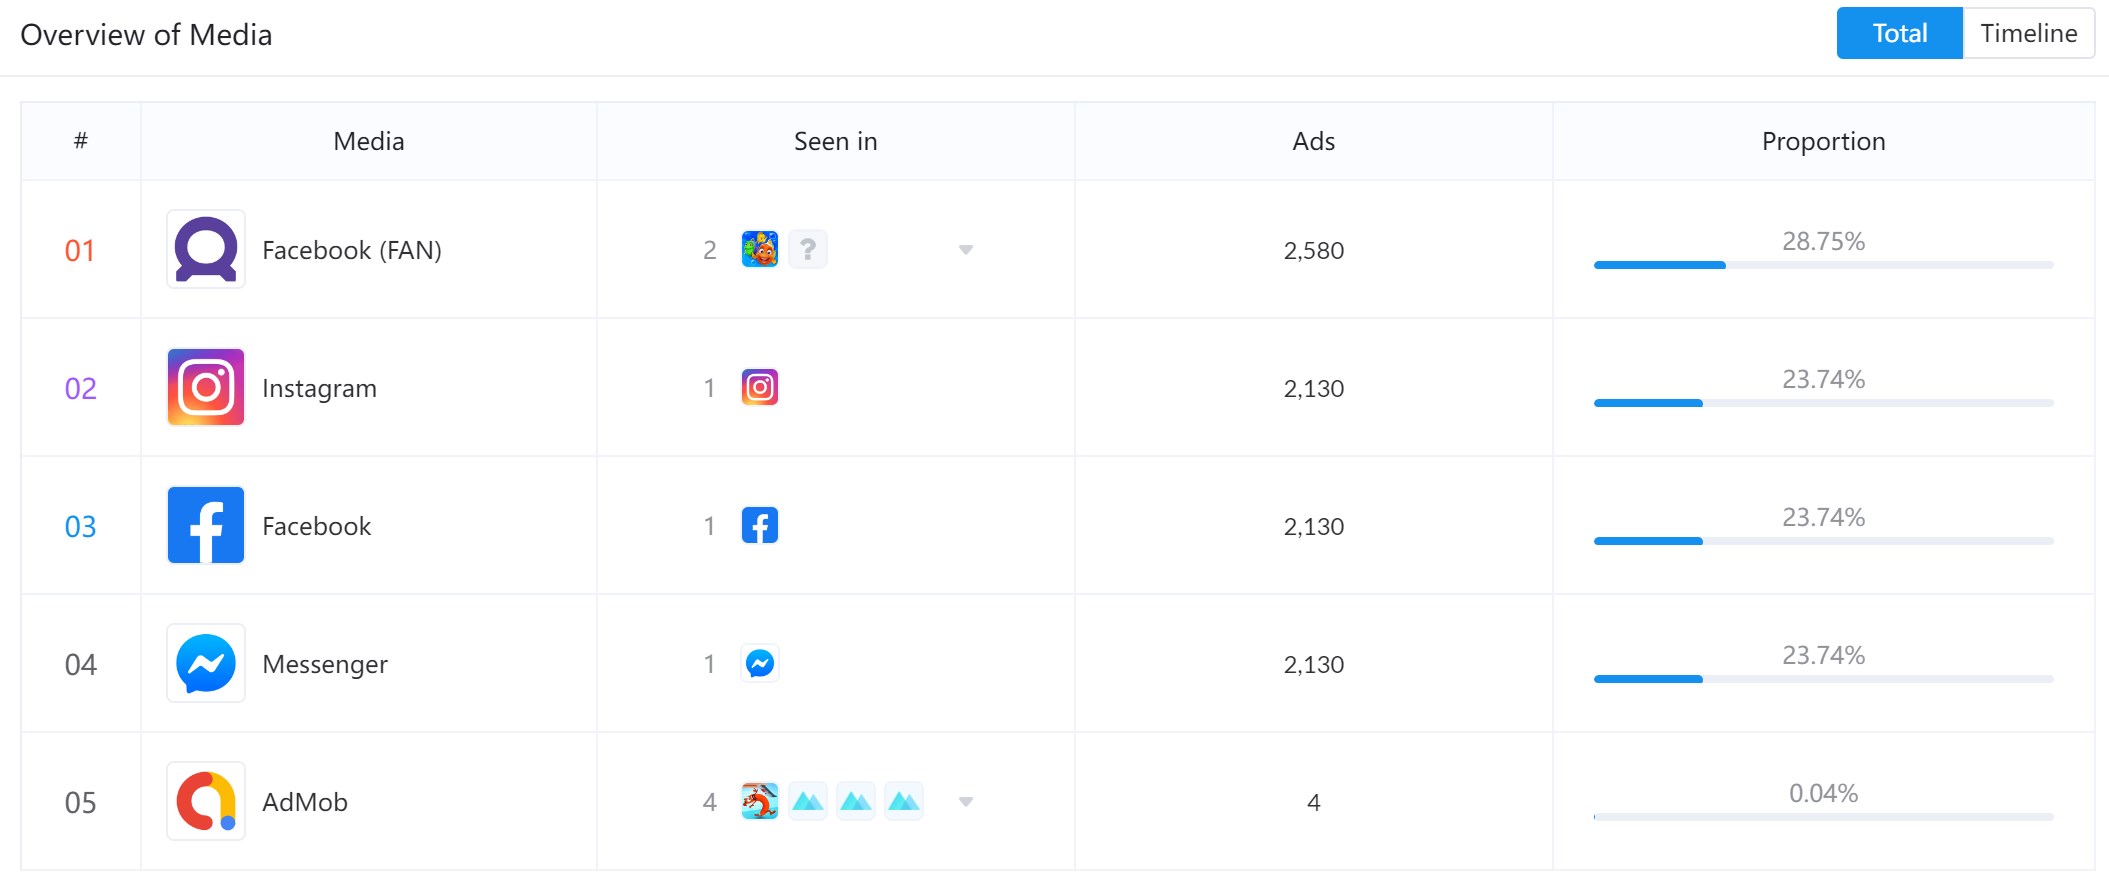
Task: Click the AdMob ads count of 4
Action: pos(1314,802)
